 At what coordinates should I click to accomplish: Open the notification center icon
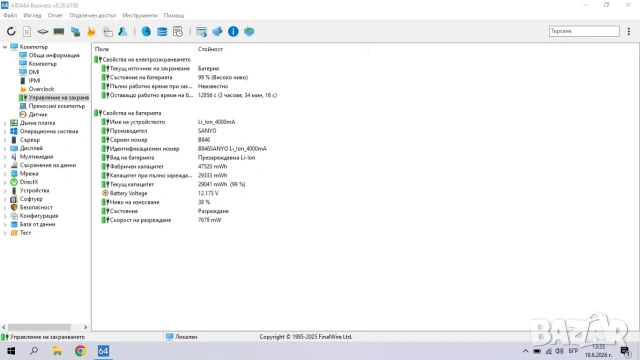coord(625,351)
